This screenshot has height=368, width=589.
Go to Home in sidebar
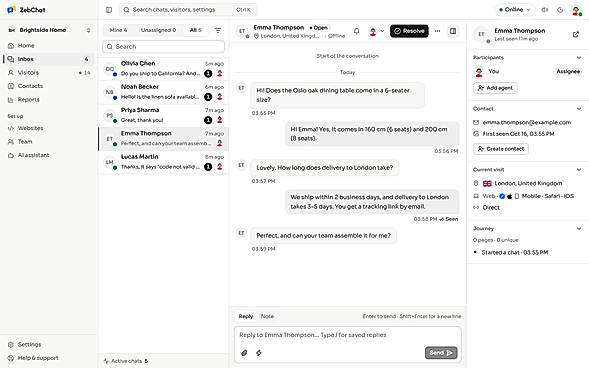point(49,45)
